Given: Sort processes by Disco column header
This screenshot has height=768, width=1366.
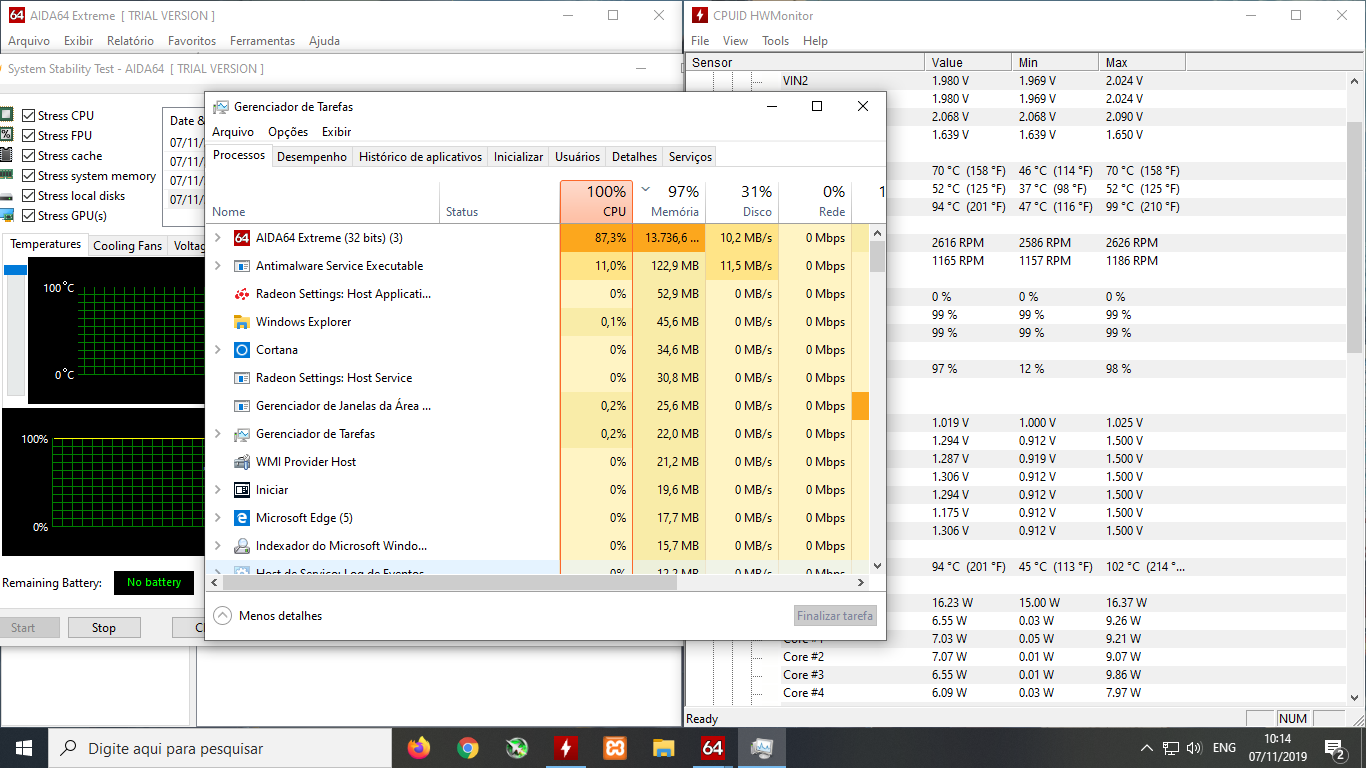Looking at the screenshot, I should (742, 201).
